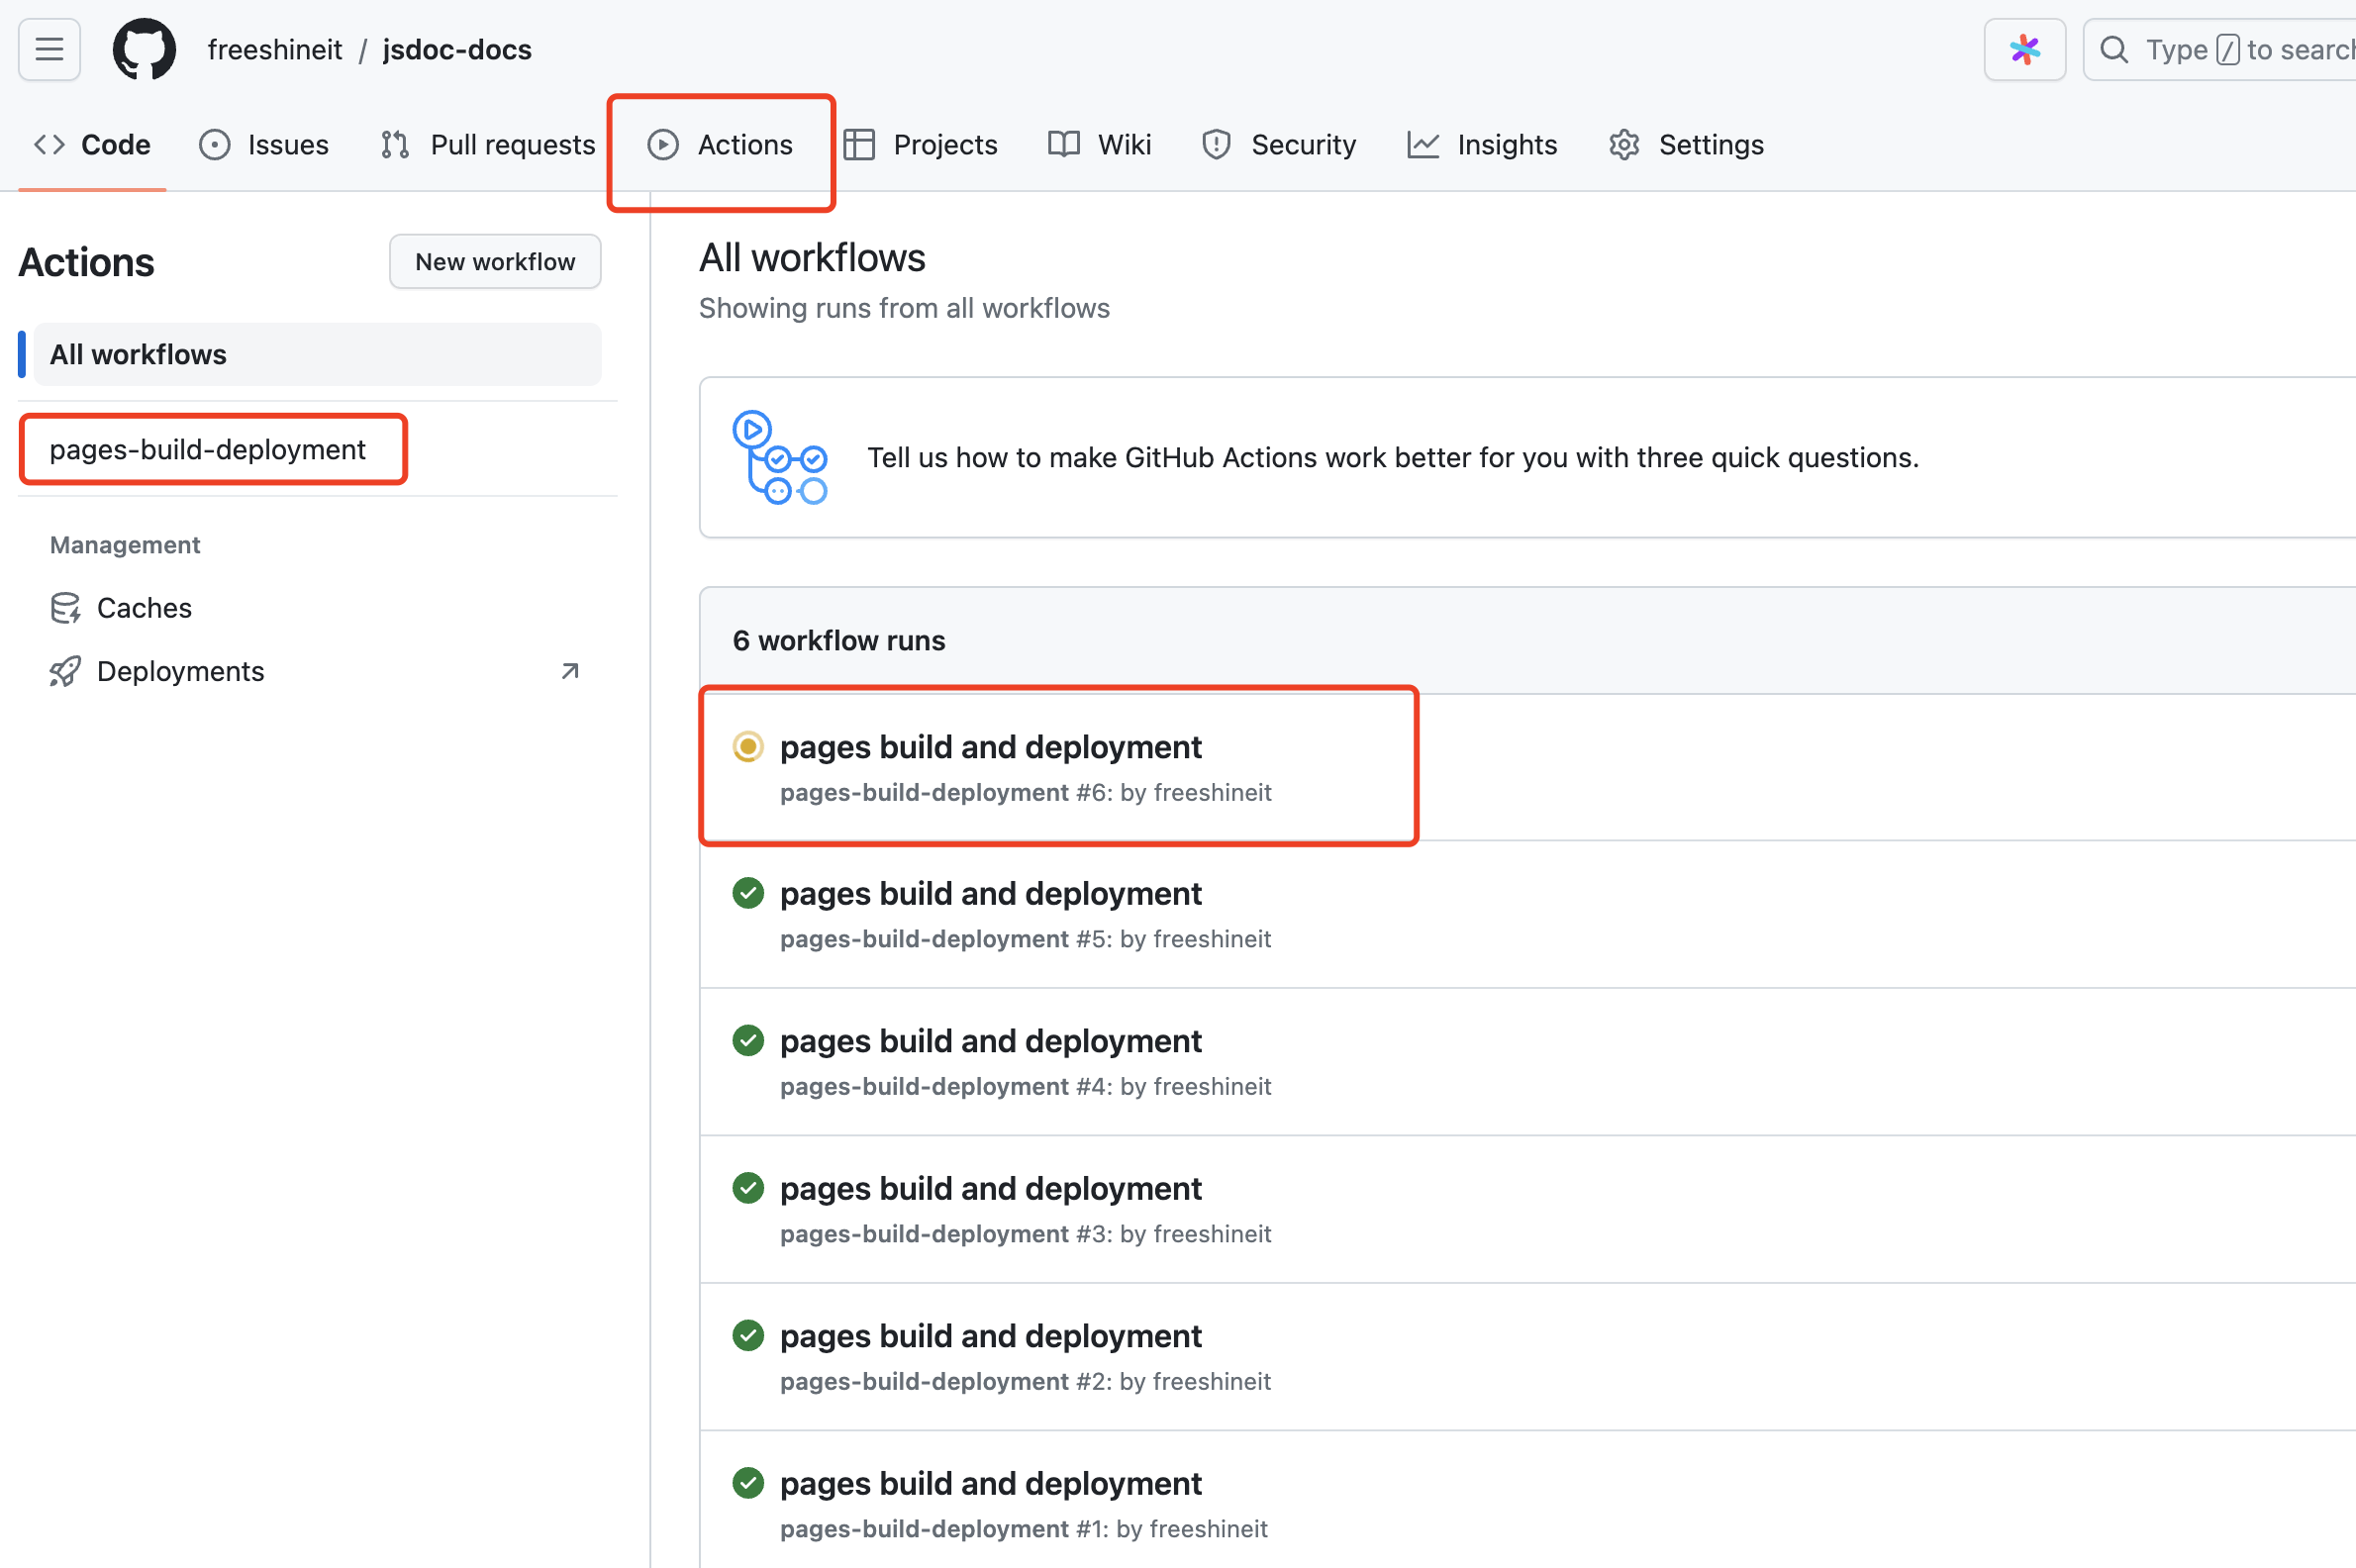Screen dimensions: 2356x1568
Task: Click the external link arrow beside Deployments
Action: tap(570, 671)
